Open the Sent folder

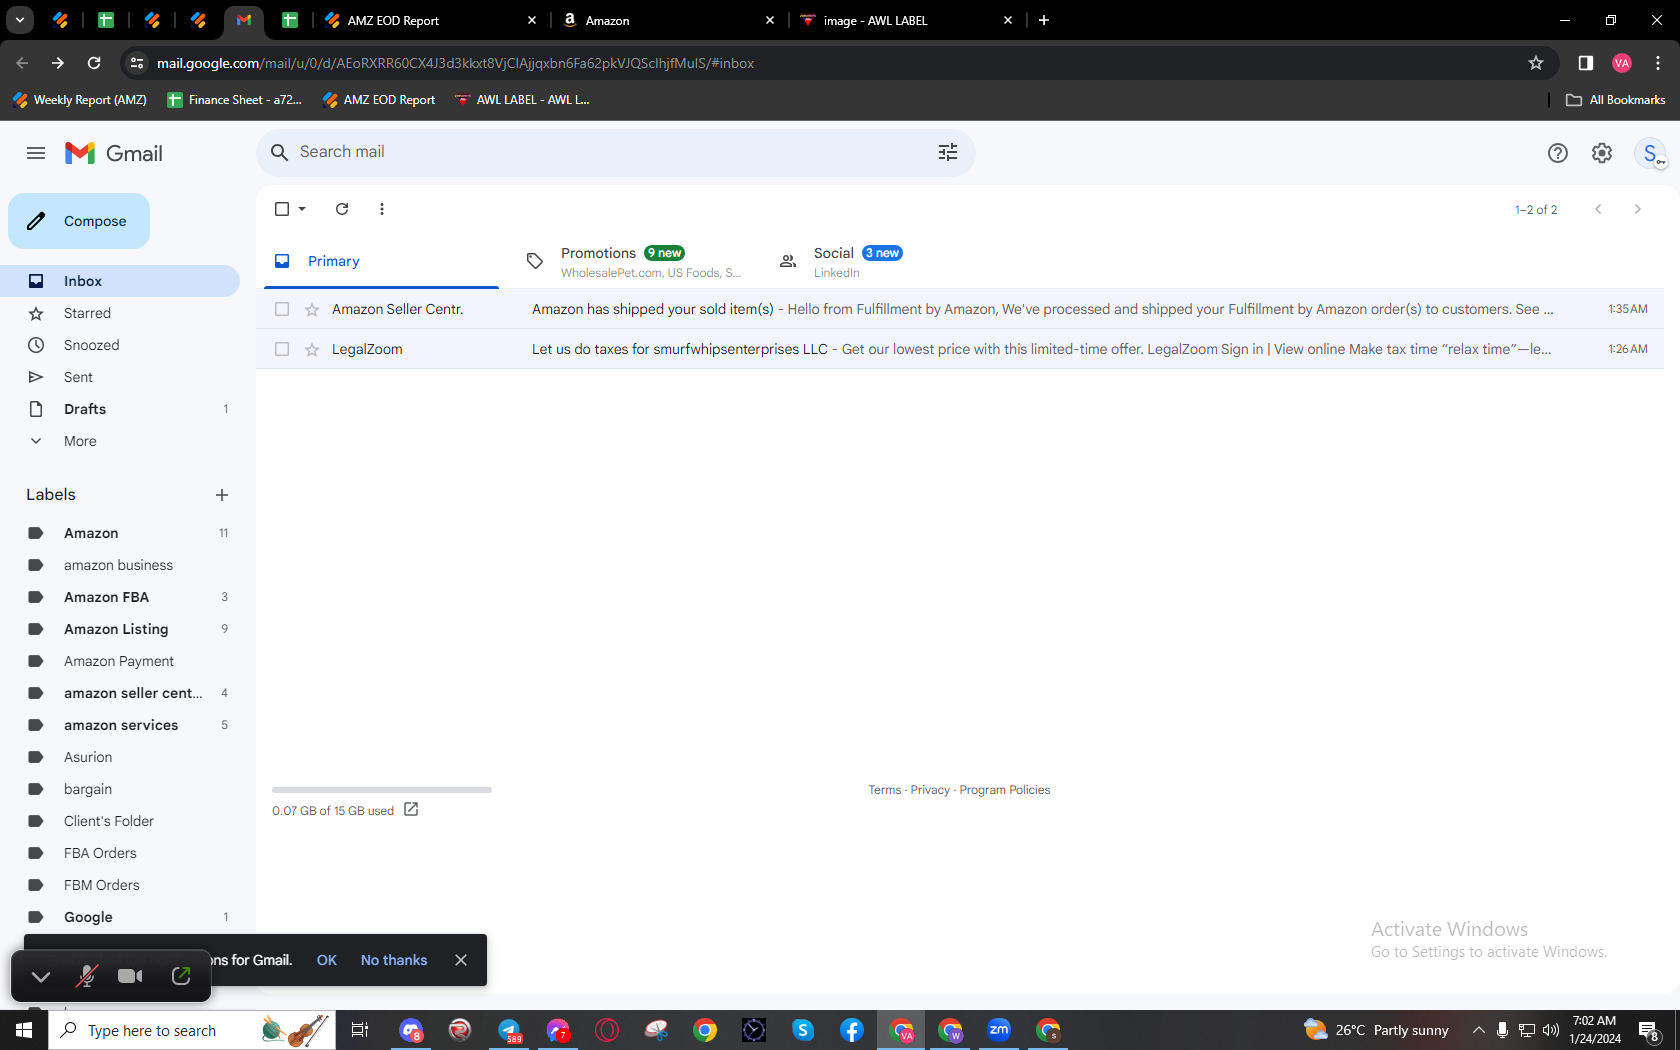point(120,377)
